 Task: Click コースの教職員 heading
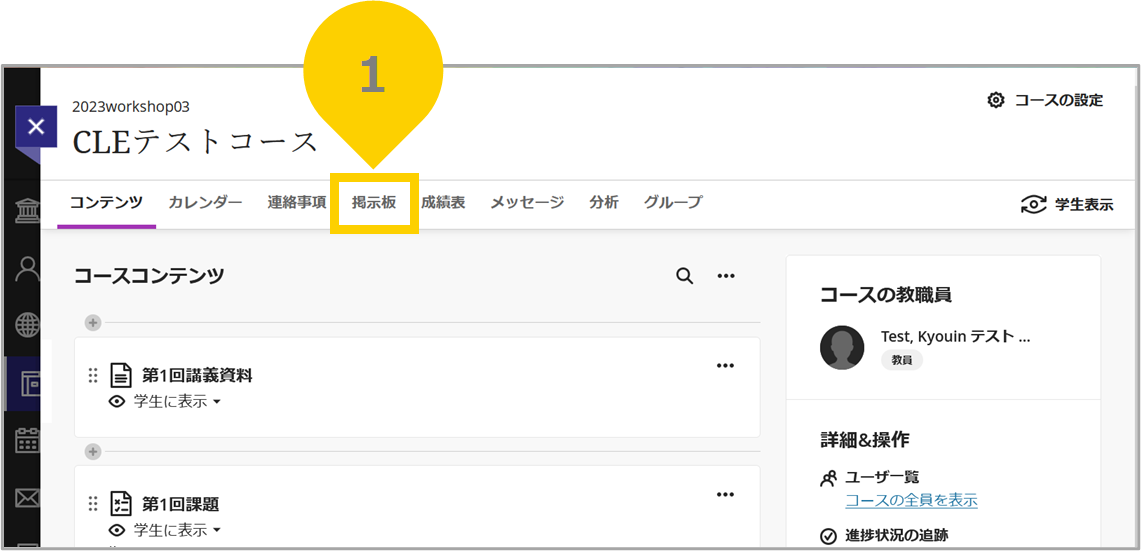(885, 294)
